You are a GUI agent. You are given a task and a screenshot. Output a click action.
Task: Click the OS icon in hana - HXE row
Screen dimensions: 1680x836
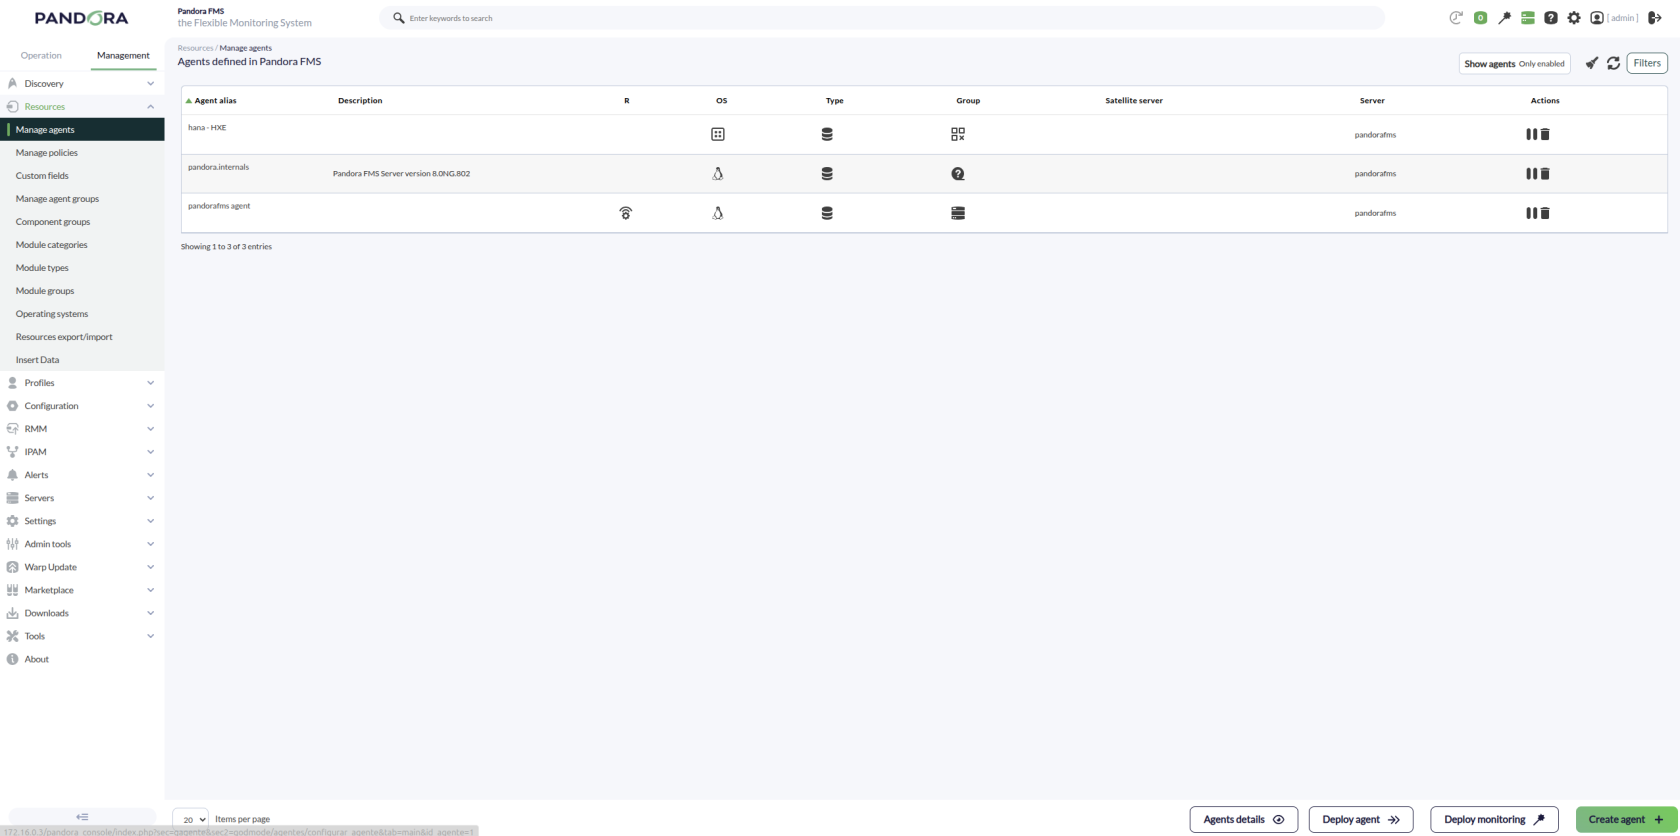718,134
